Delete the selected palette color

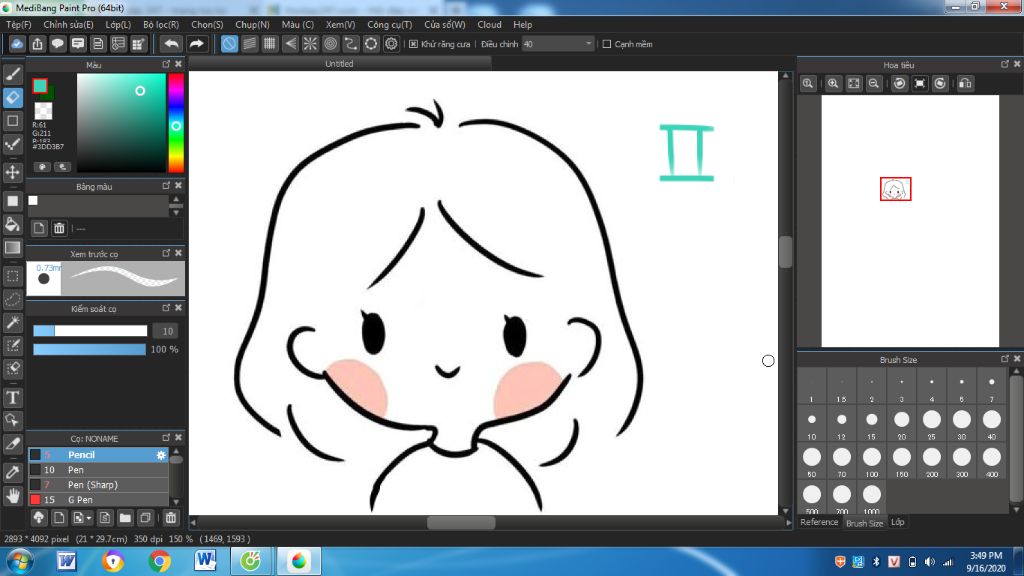(x=59, y=228)
